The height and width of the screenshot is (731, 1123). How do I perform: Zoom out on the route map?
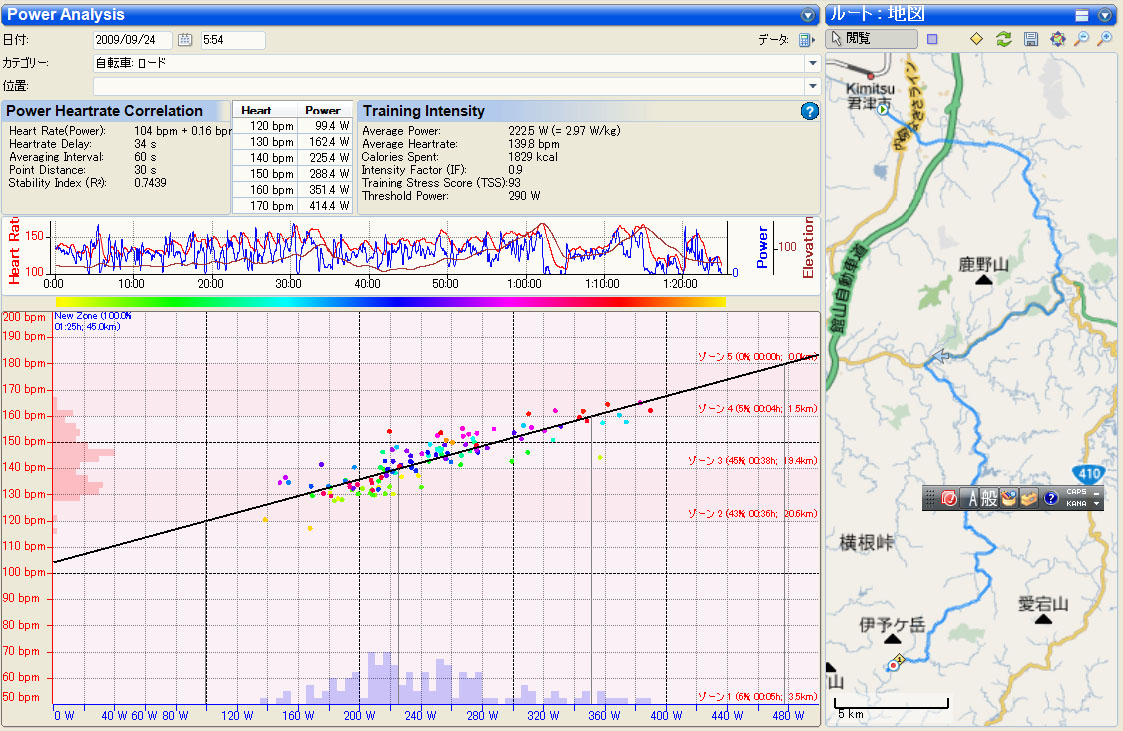[1081, 39]
